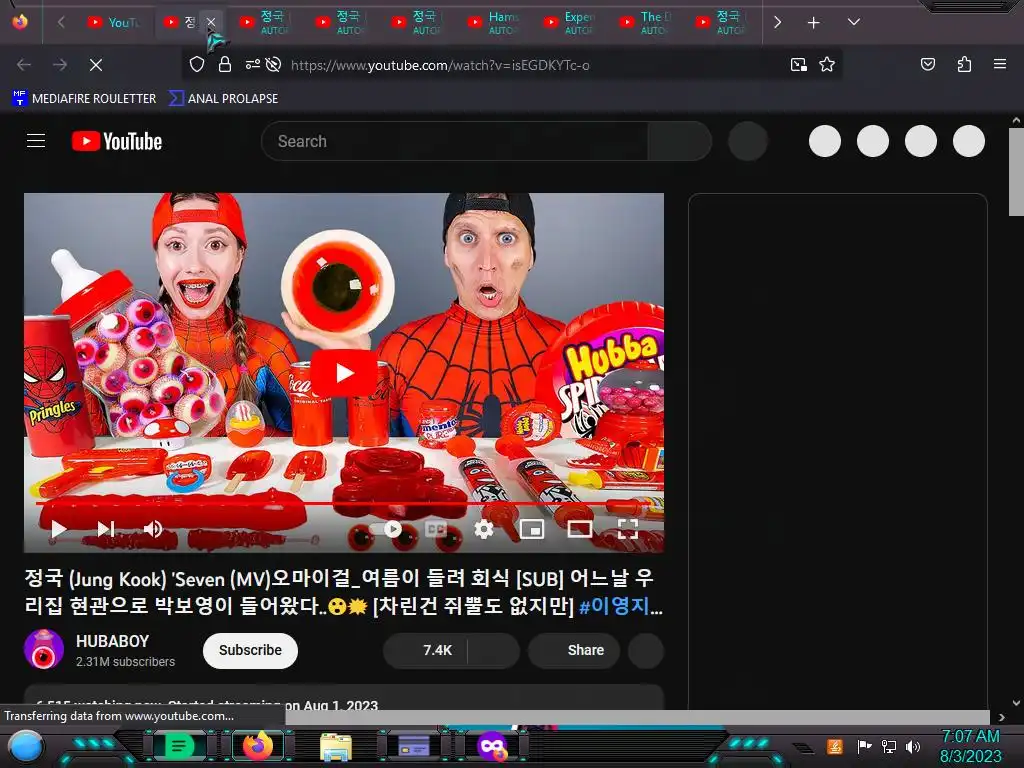
Task: Switch to the 'Hams' tab
Action: point(494,23)
